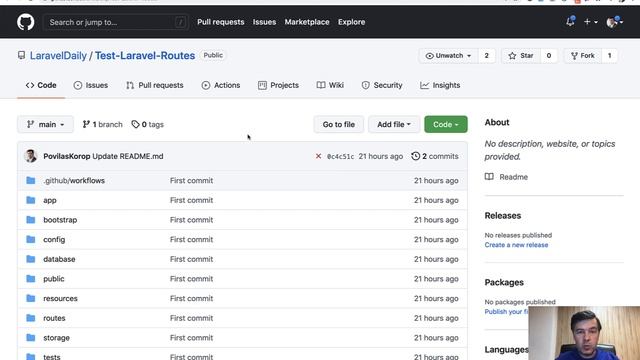The width and height of the screenshot is (640, 360).
Task: Open the plus create-new menu
Action: click(x=590, y=22)
